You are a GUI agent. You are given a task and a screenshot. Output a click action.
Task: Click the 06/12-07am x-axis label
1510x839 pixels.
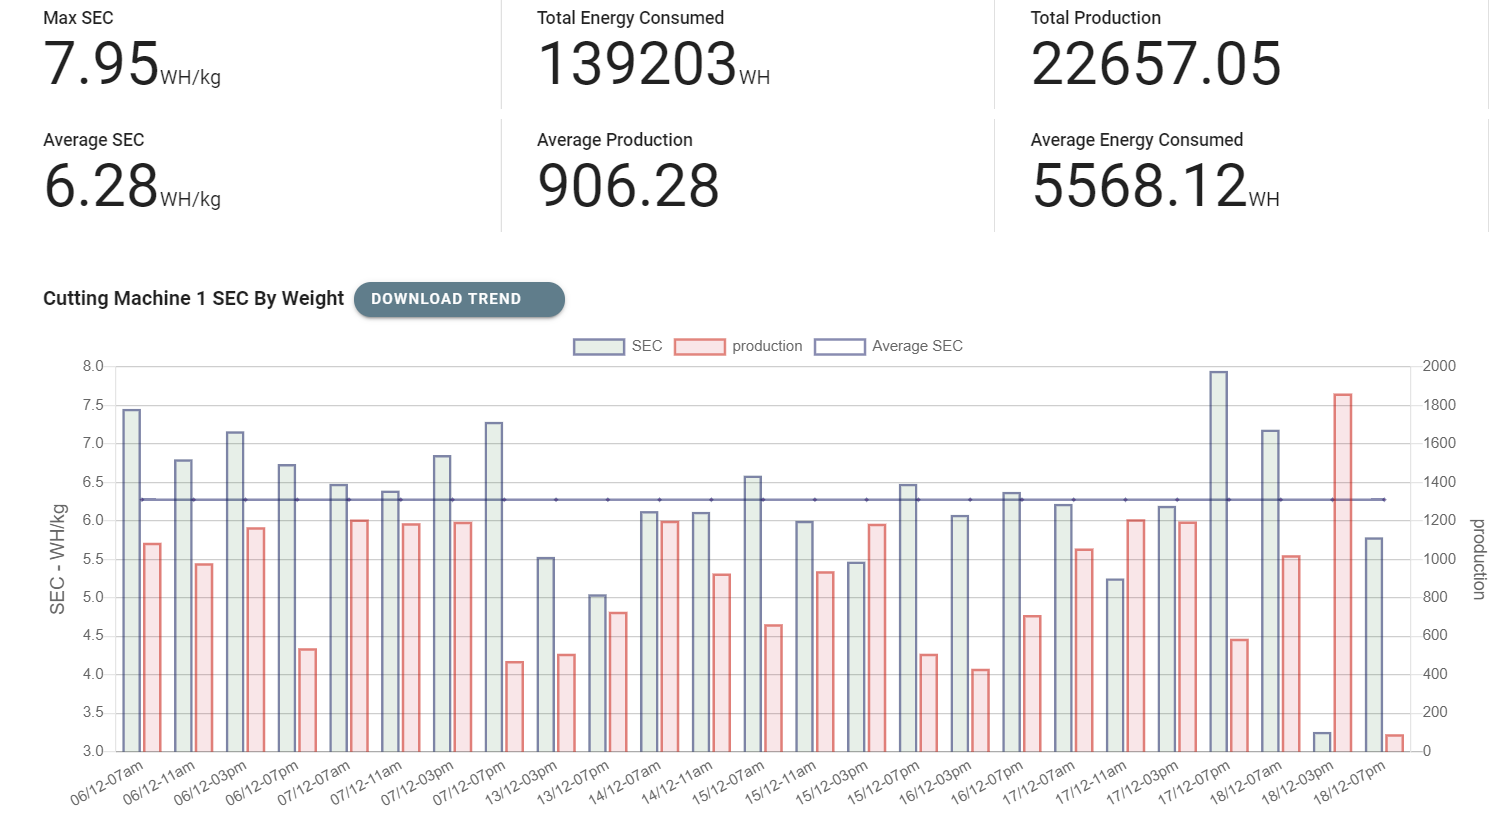108,783
